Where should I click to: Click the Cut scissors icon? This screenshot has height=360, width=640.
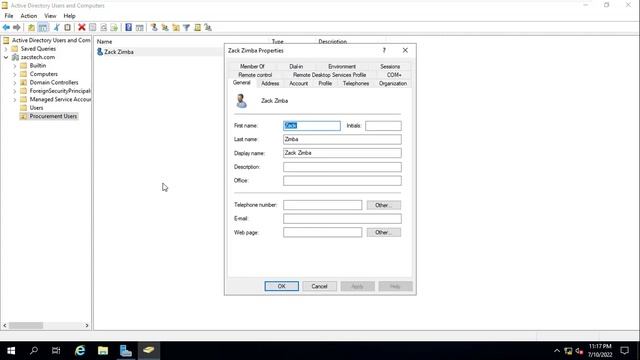click(57, 27)
